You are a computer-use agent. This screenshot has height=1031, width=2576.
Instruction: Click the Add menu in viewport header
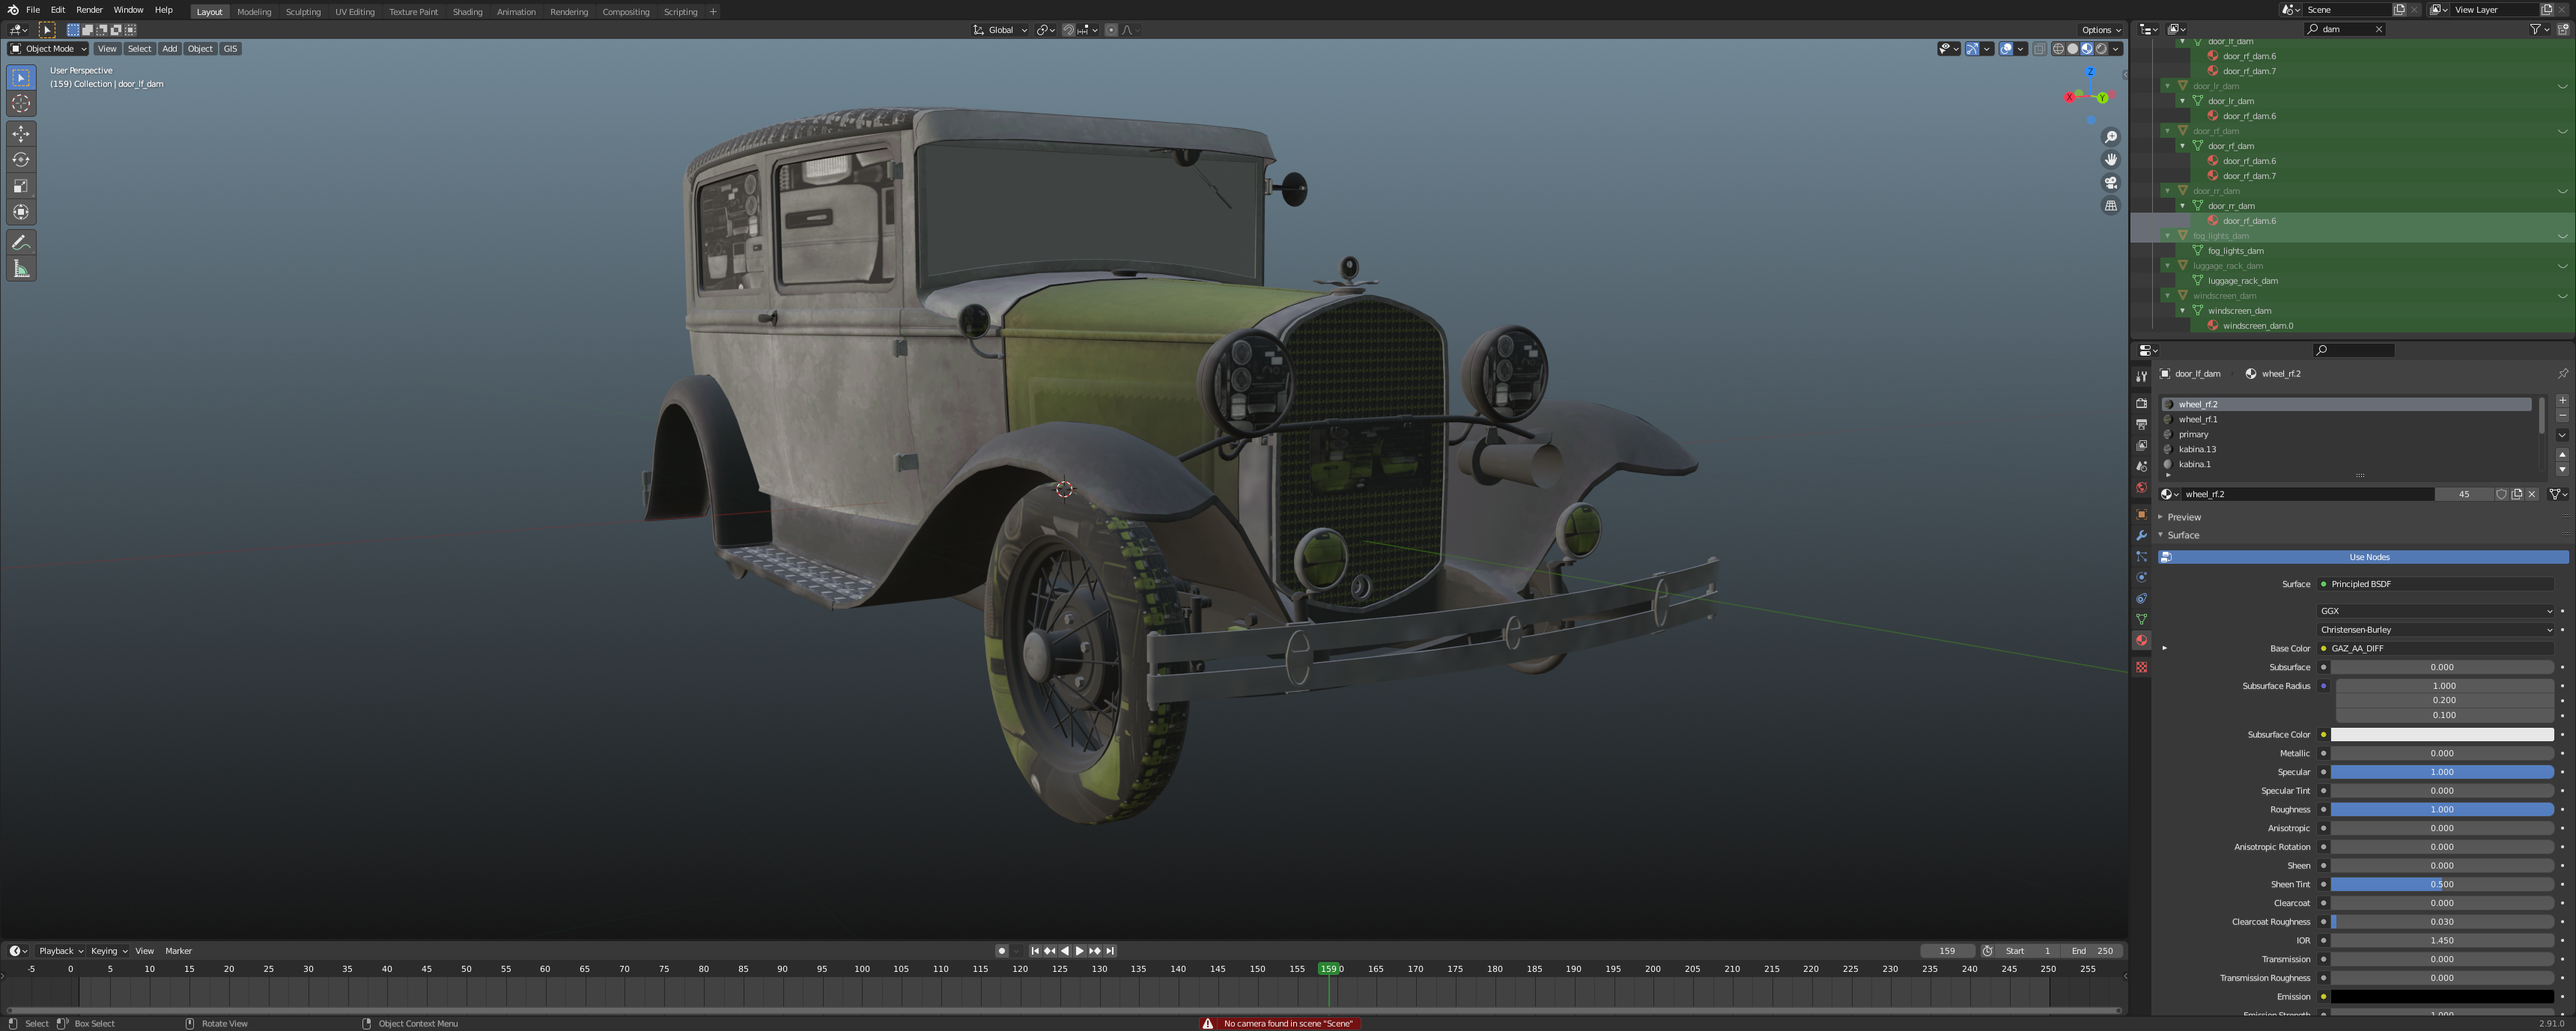[169, 49]
